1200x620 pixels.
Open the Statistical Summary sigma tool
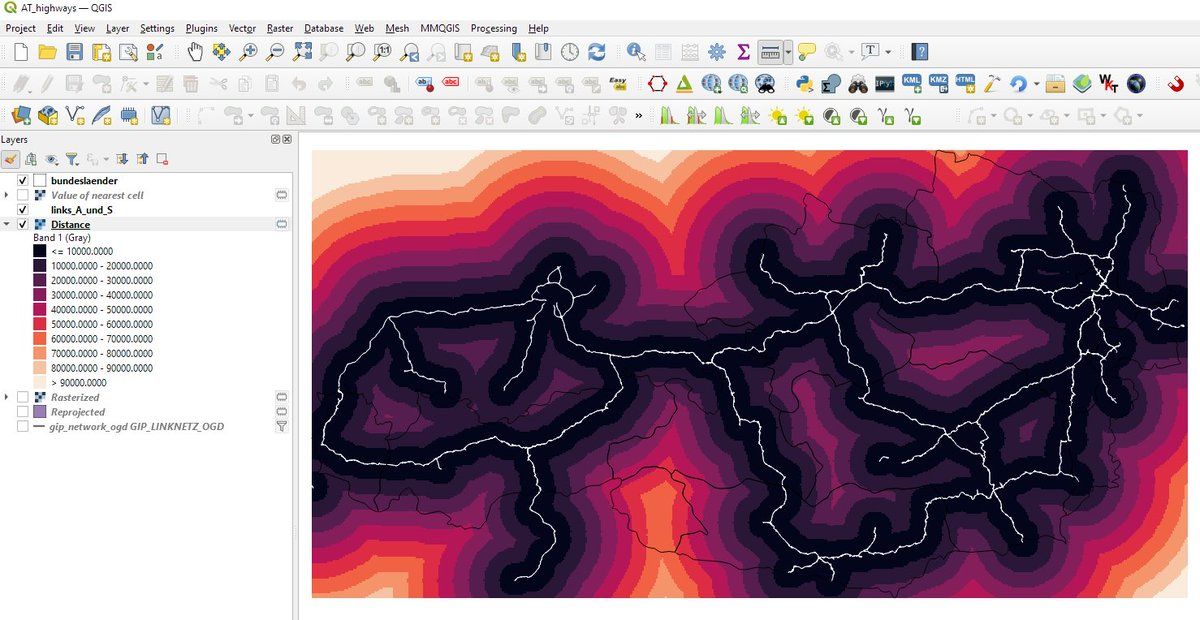tap(743, 51)
